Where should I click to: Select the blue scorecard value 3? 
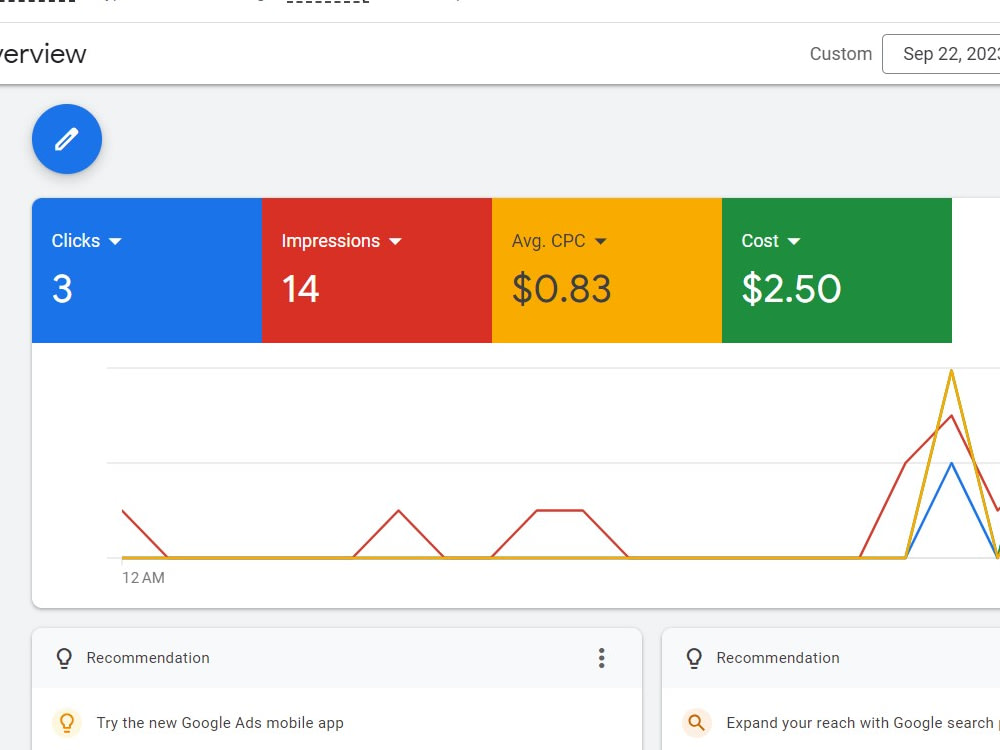[62, 289]
